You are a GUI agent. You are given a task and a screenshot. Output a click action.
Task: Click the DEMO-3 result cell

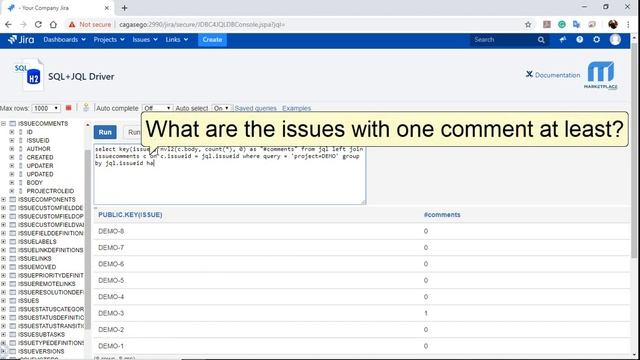[111, 313]
